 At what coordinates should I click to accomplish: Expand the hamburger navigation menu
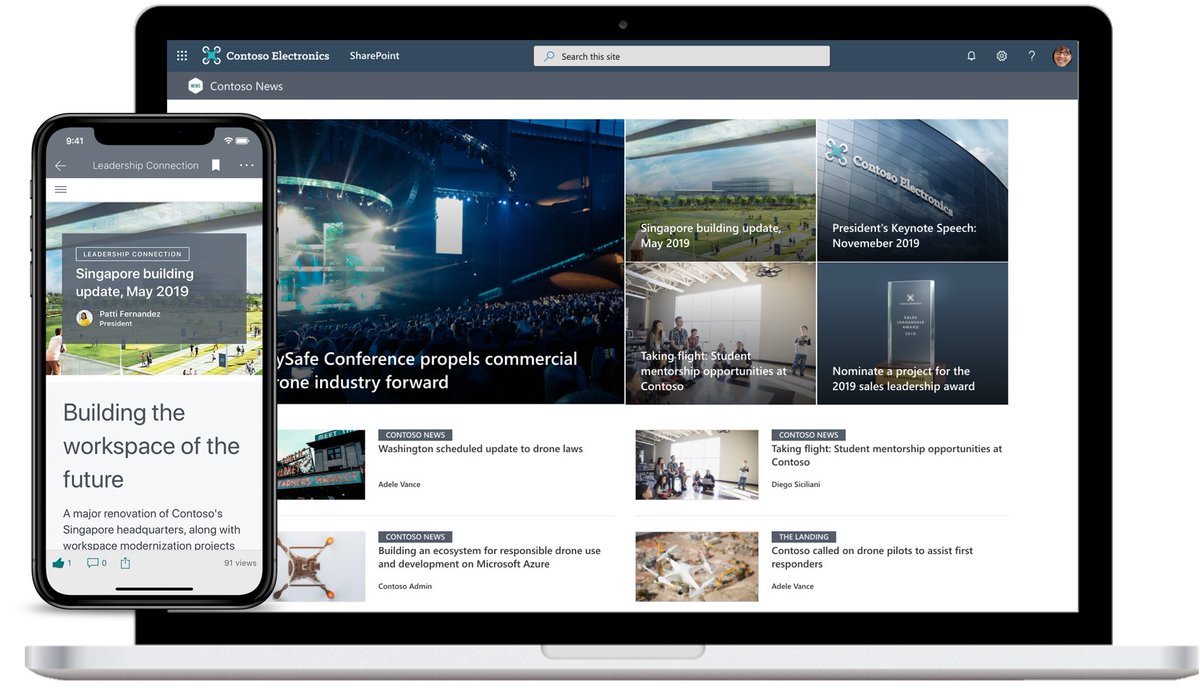tap(60, 189)
